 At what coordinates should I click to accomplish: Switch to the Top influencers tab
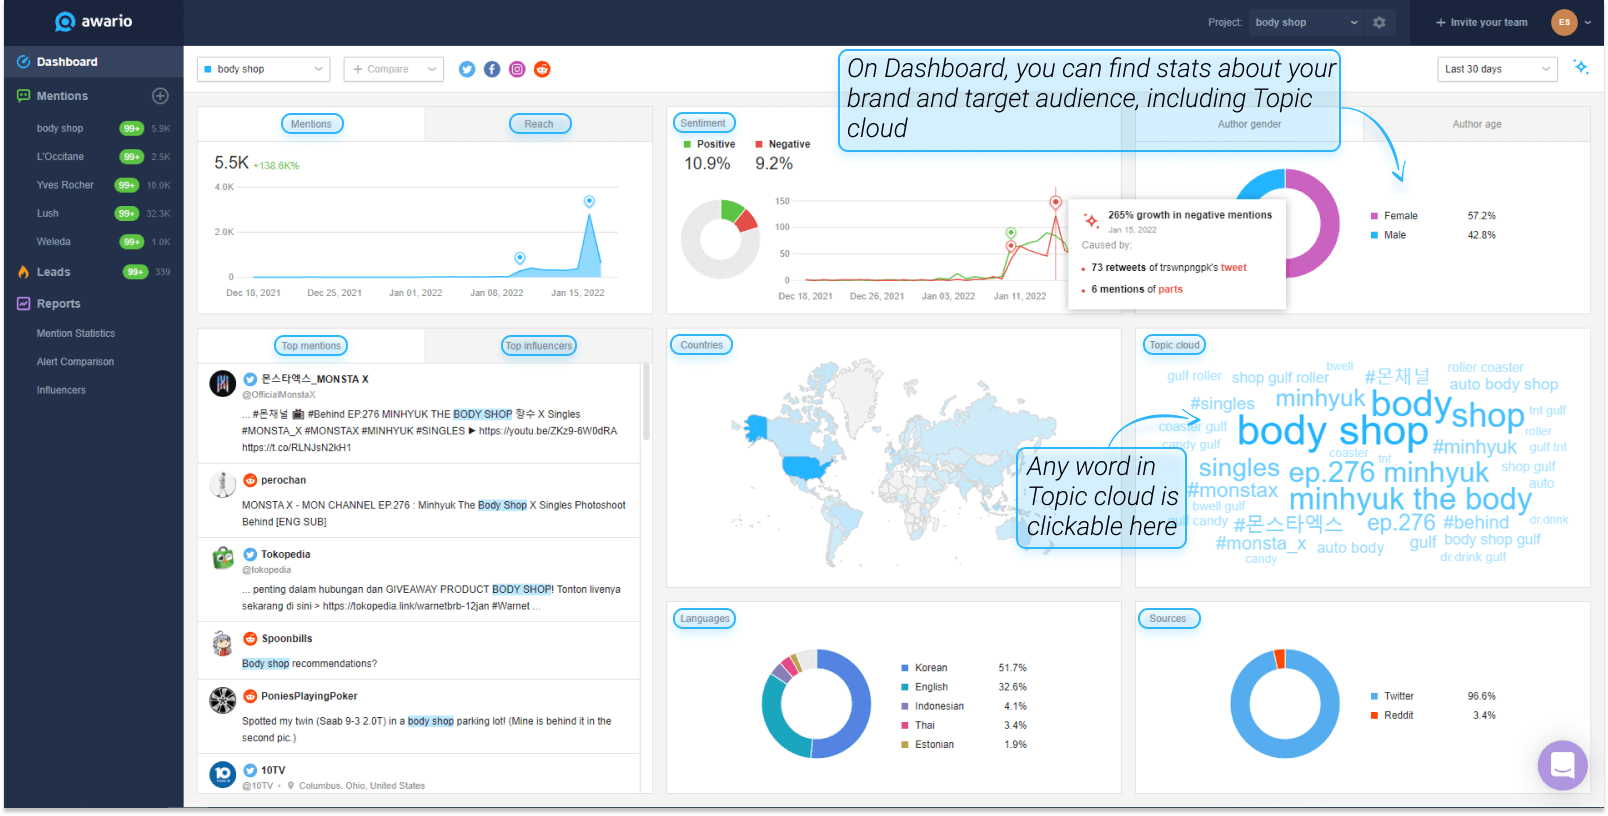pyautogui.click(x=539, y=346)
